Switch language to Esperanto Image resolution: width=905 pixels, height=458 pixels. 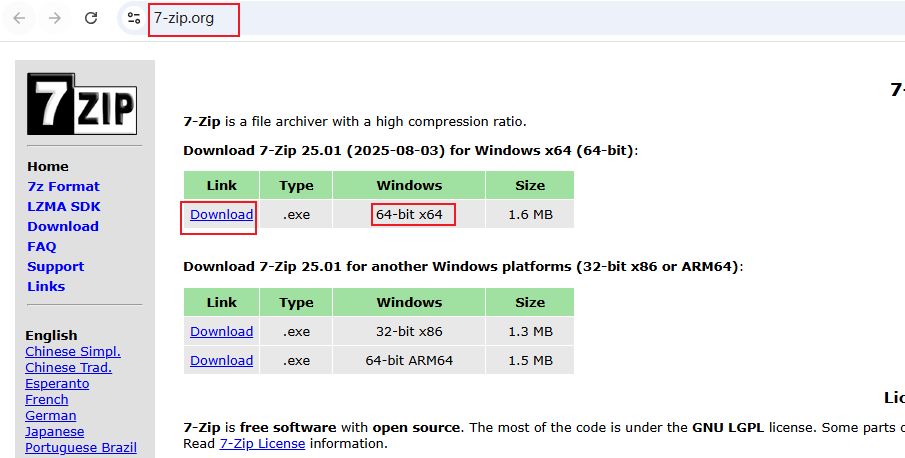coord(57,384)
